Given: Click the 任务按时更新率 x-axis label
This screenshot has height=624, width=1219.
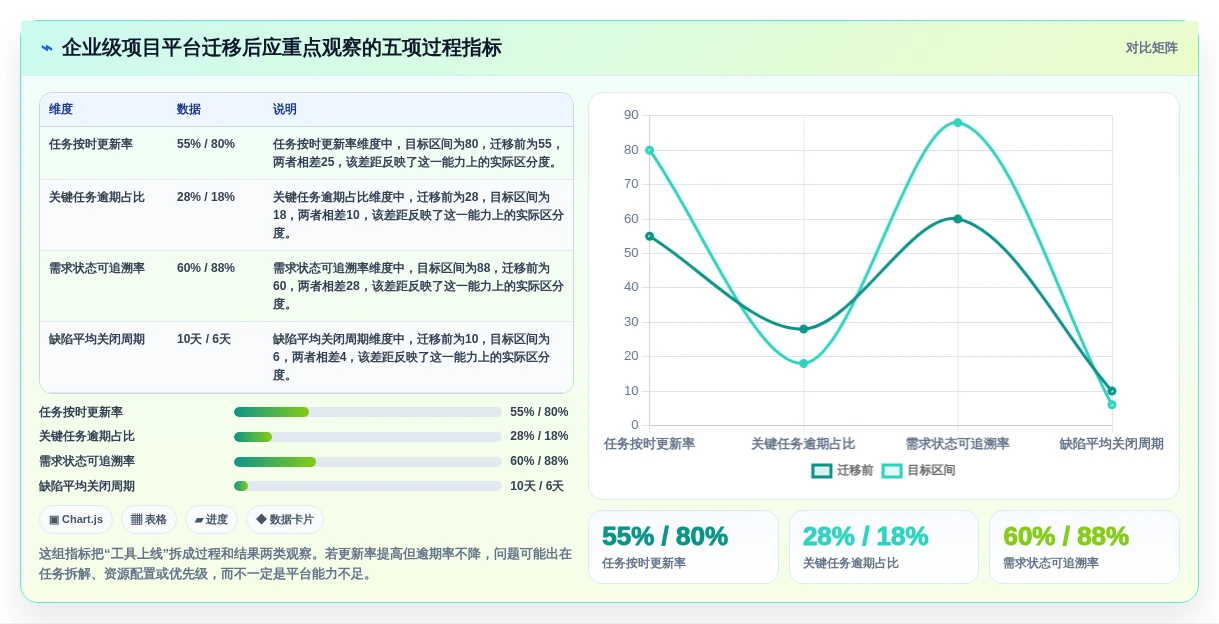Looking at the screenshot, I should point(650,444).
